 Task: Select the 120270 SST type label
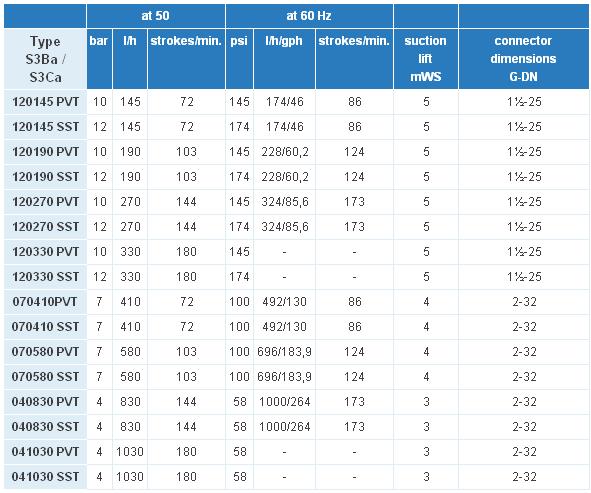[x=45, y=227]
